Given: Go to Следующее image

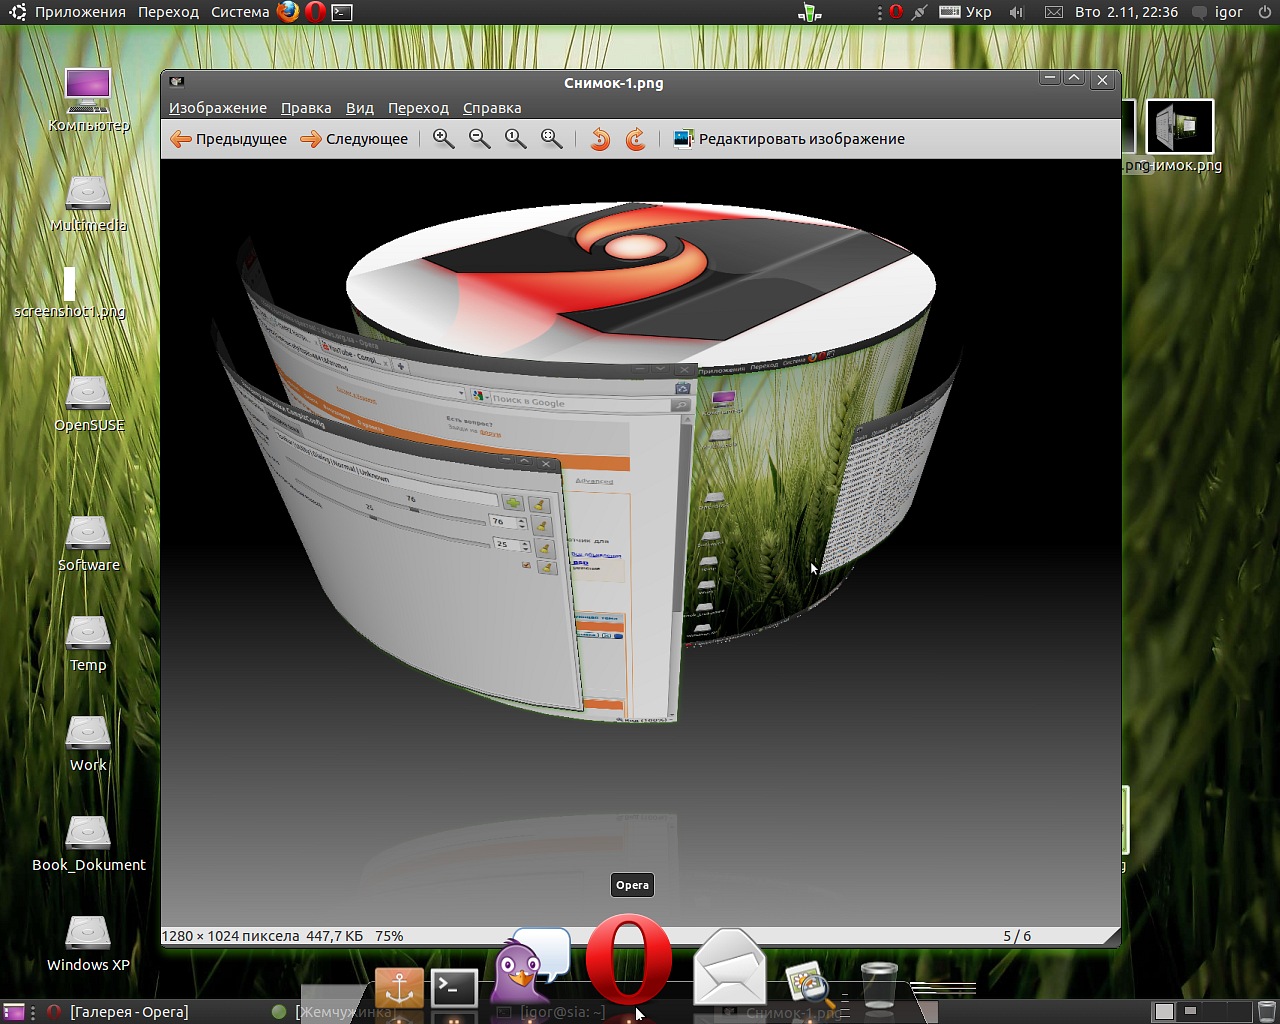Looking at the screenshot, I should pos(355,139).
